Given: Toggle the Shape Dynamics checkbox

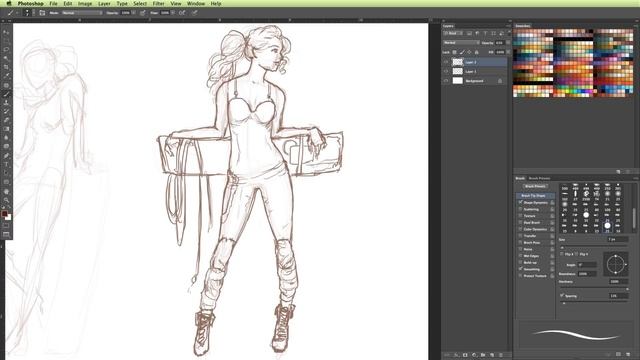Looking at the screenshot, I should click(x=520, y=202).
